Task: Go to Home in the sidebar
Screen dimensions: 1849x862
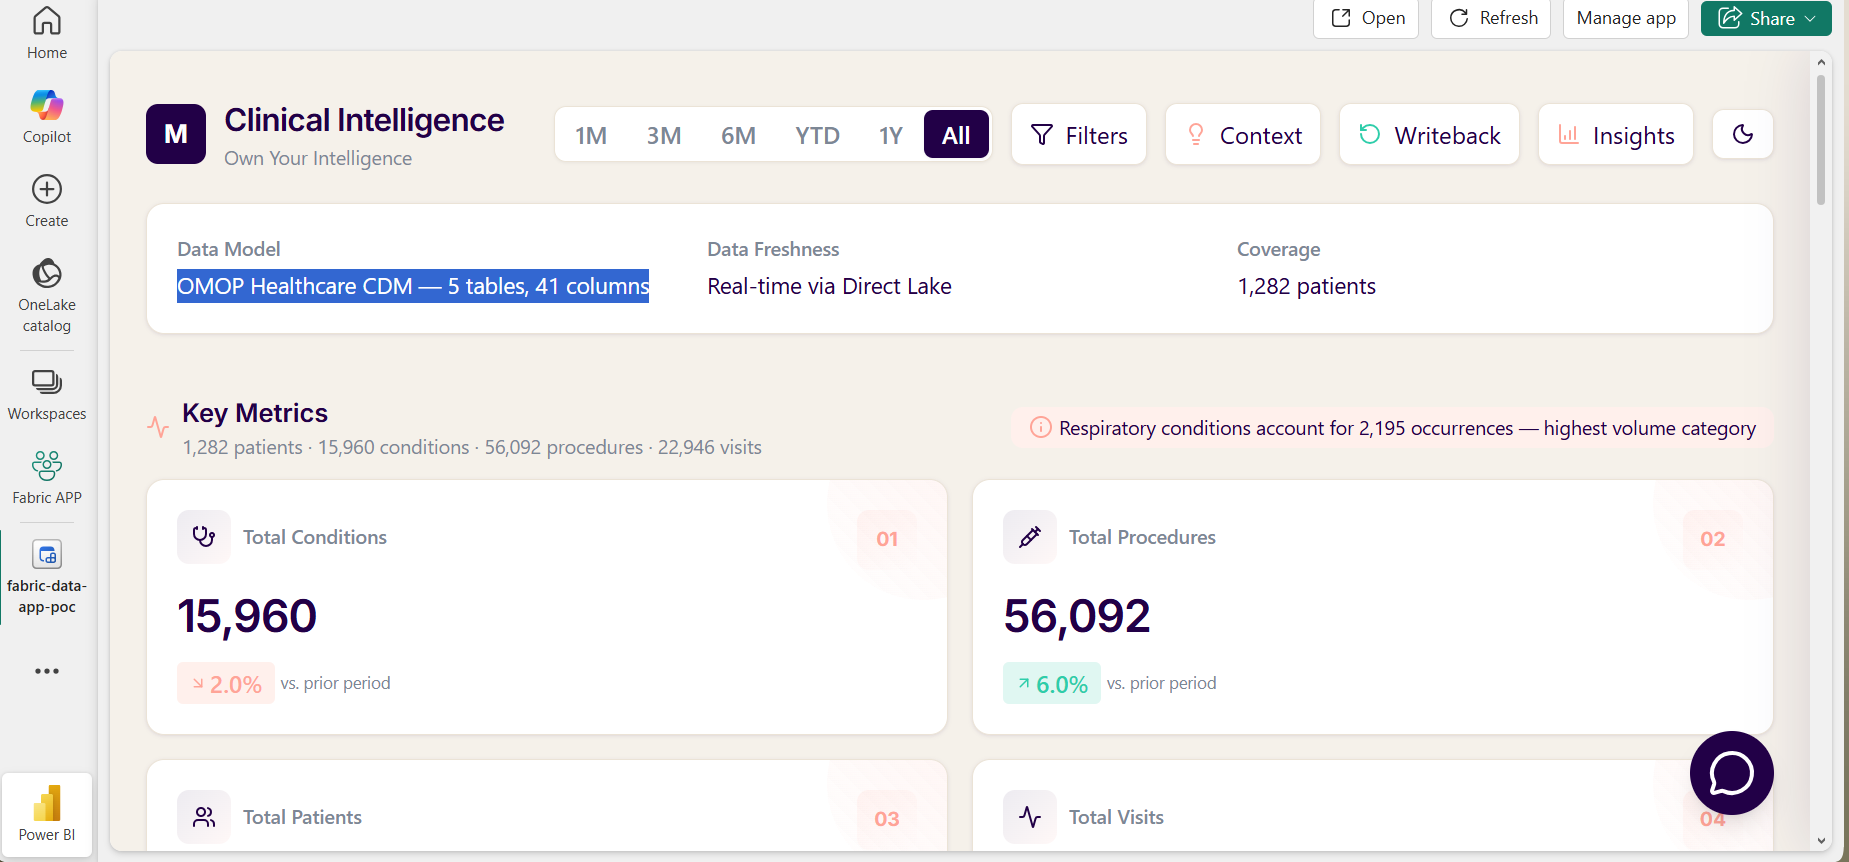Action: click(x=47, y=33)
